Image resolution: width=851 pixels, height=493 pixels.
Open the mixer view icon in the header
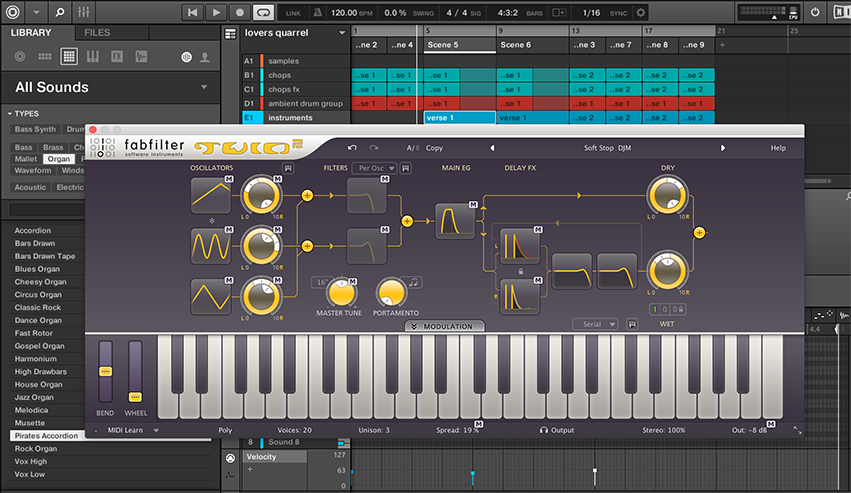(84, 12)
